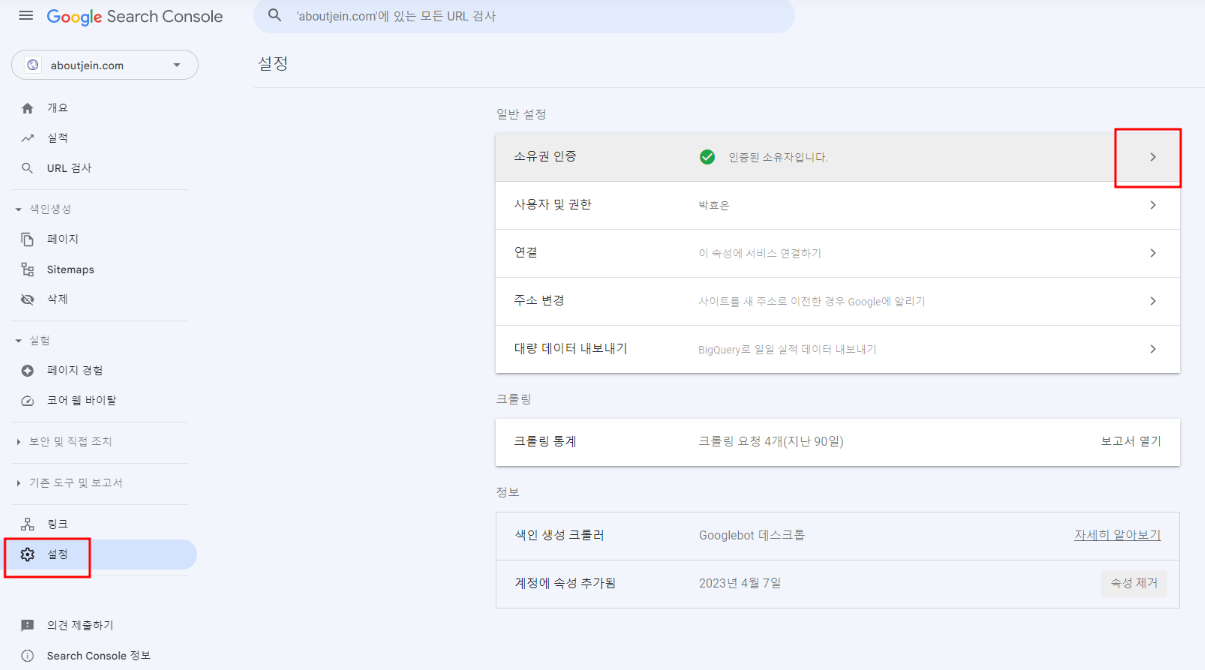Viewport: 1205px width, 670px height.
Task: Click the Google Search Console logo
Action: tap(135, 17)
